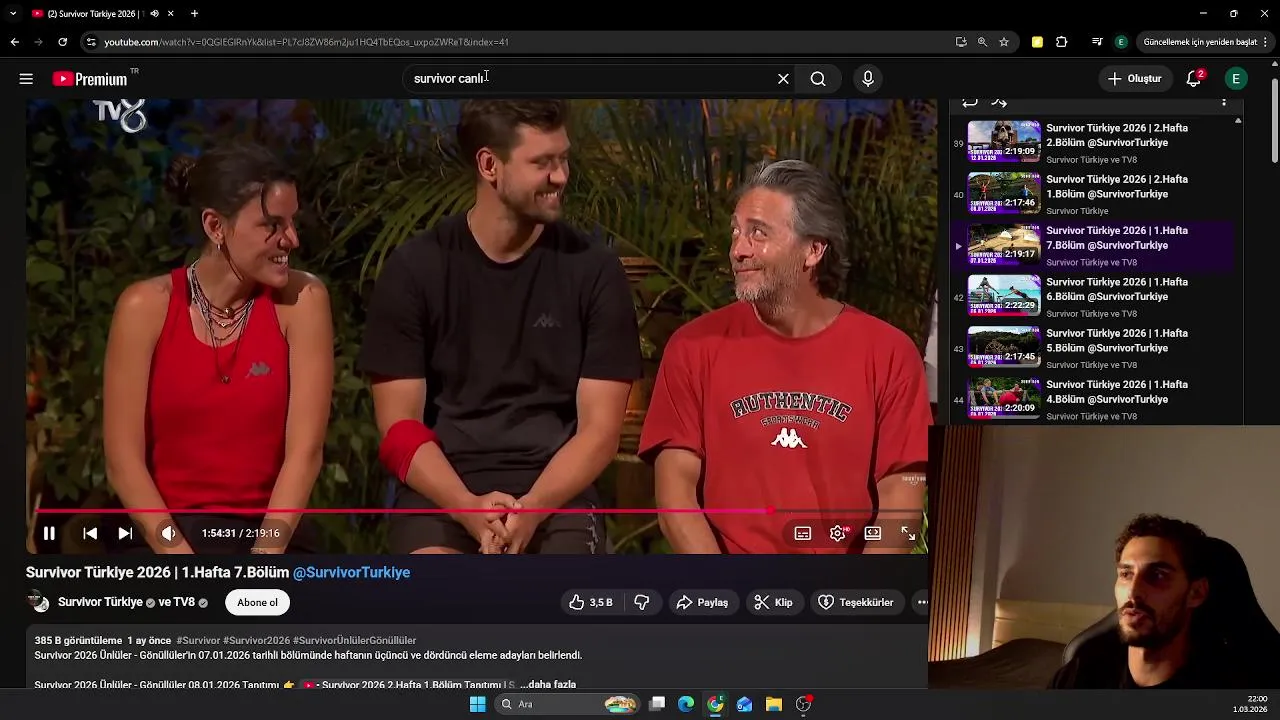Subscribe using the Abone ol button
The width and height of the screenshot is (1280, 720).
coord(257,602)
